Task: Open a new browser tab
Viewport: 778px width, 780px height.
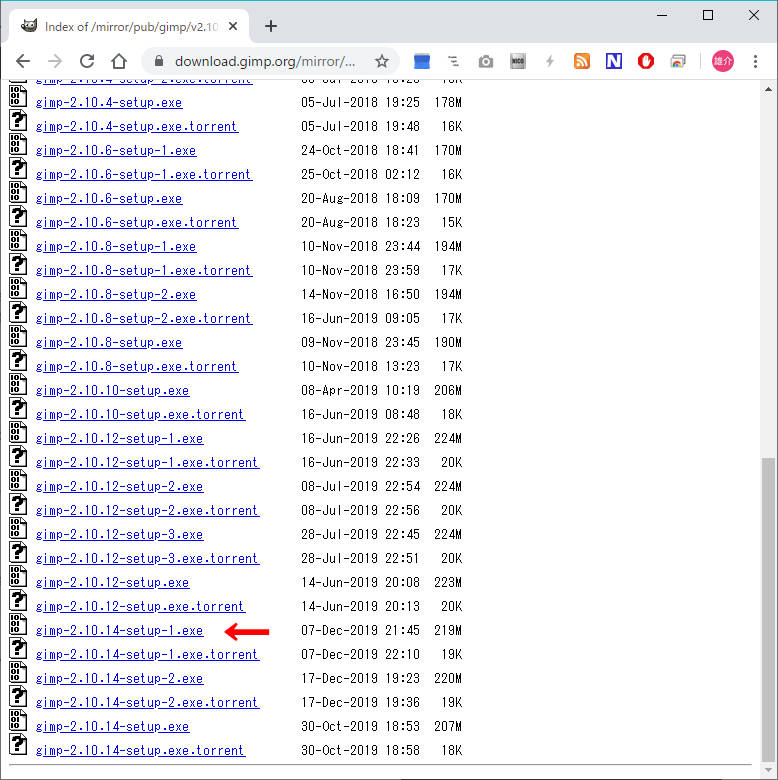Action: coord(271,26)
